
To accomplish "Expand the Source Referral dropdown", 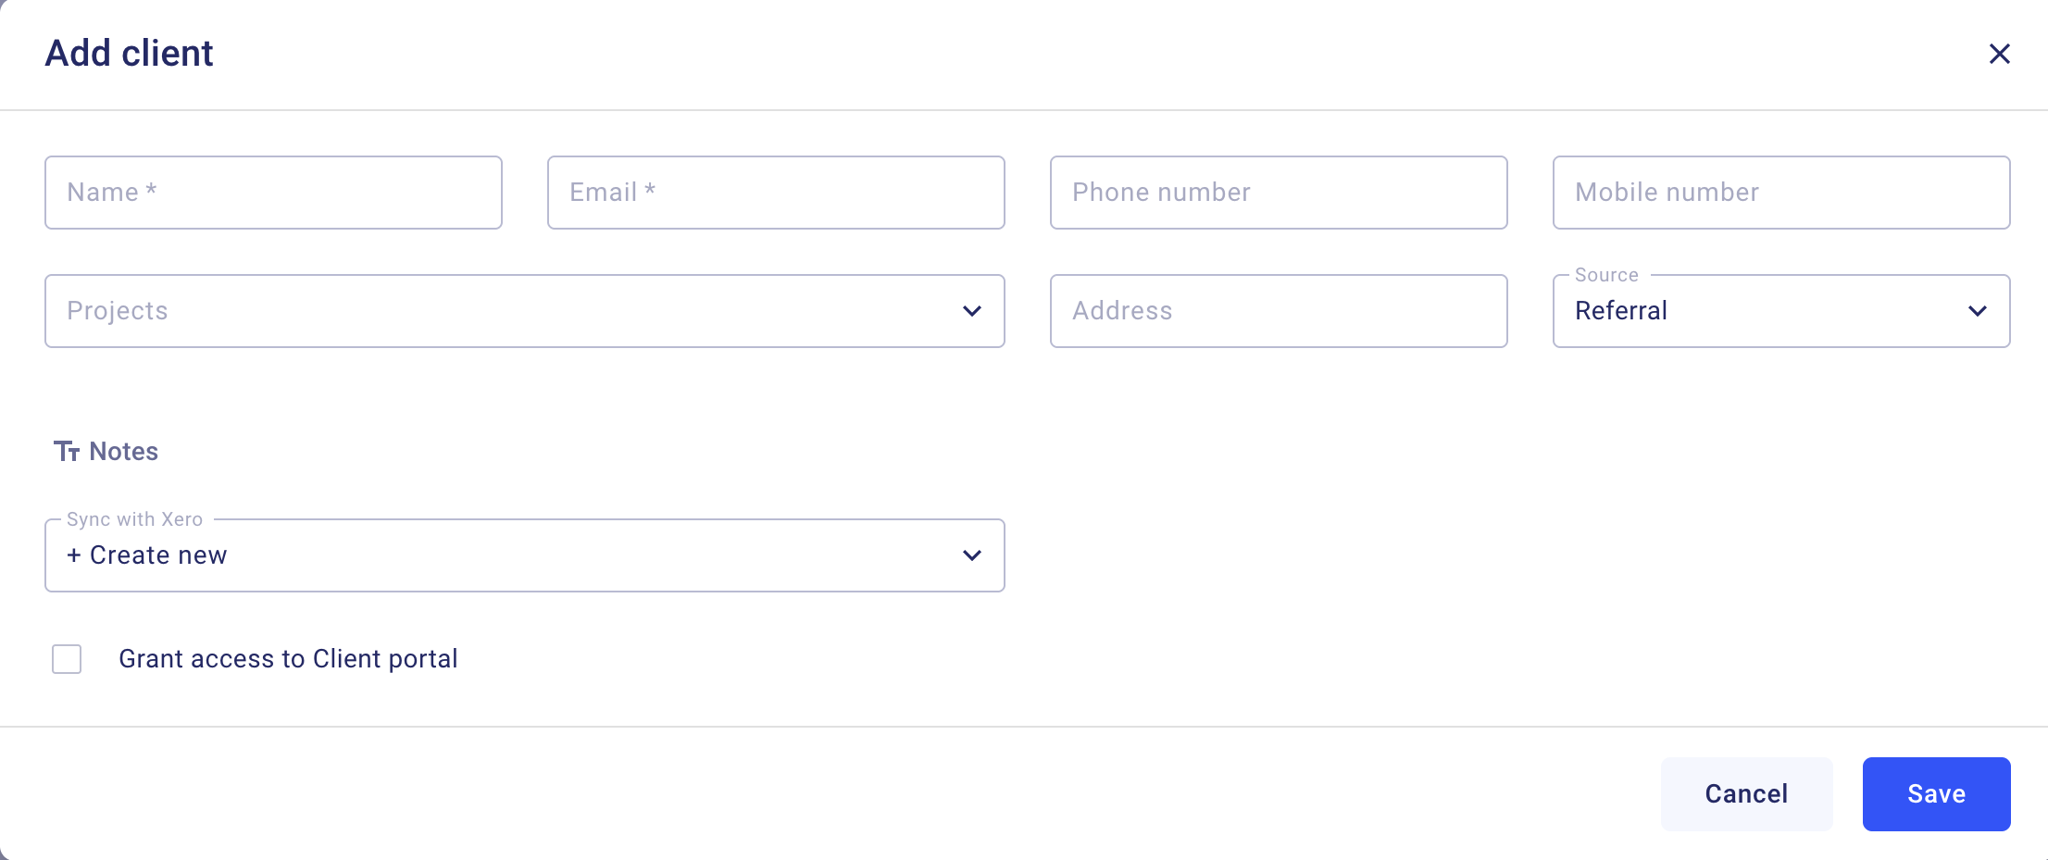I will point(1781,311).
